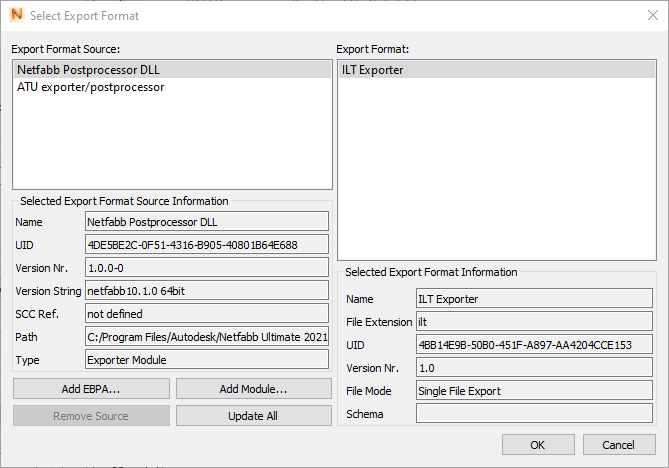669x468 pixels.
Task: Focus the Version String field
Action: pyautogui.click(x=207, y=290)
